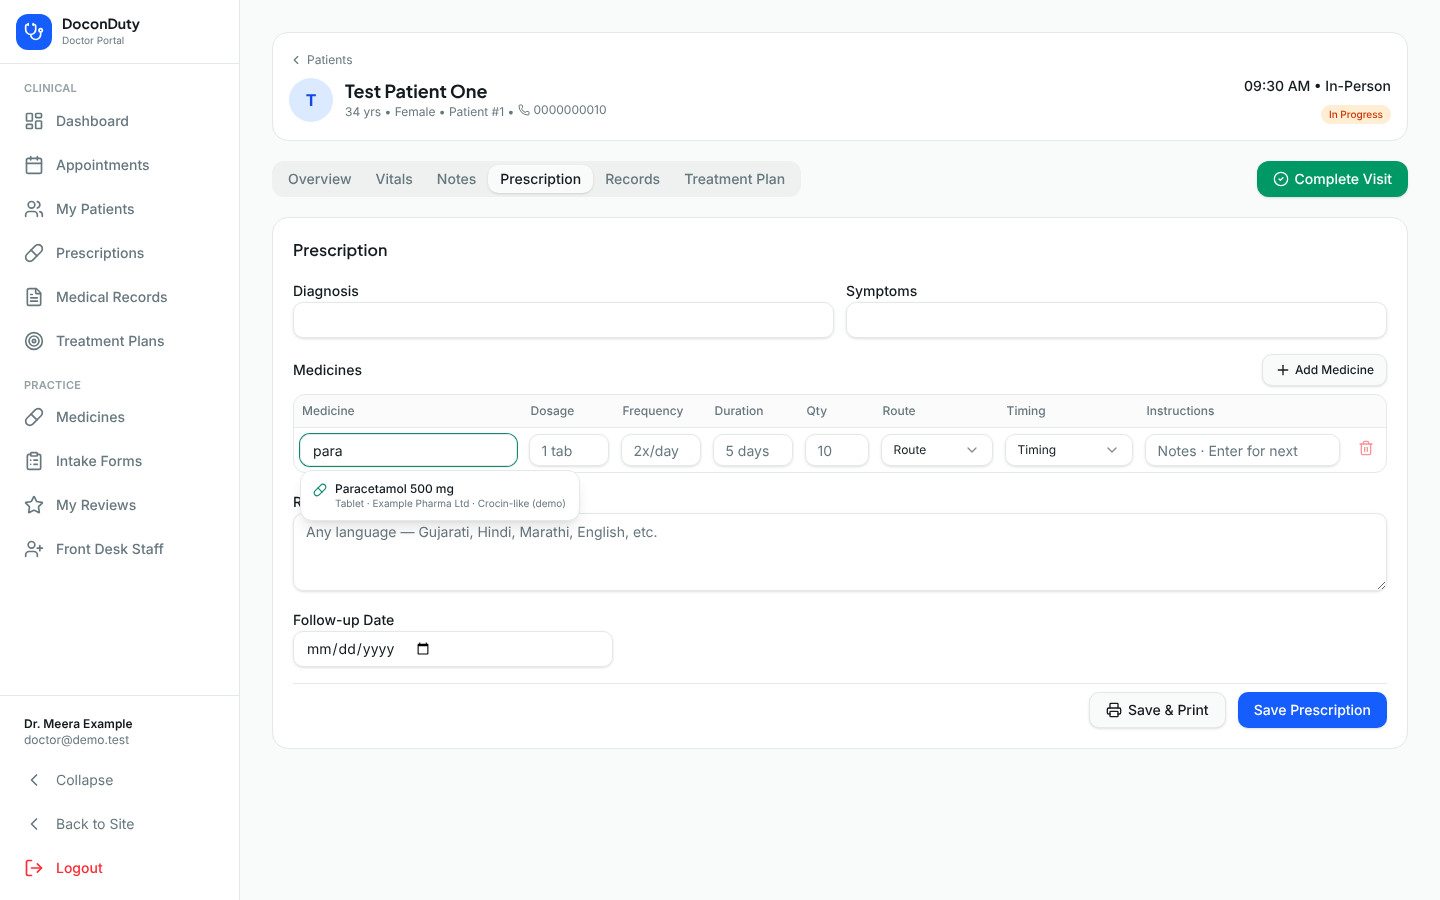Click the Duration field showing 5 days
This screenshot has width=1440, height=900.
tap(753, 450)
